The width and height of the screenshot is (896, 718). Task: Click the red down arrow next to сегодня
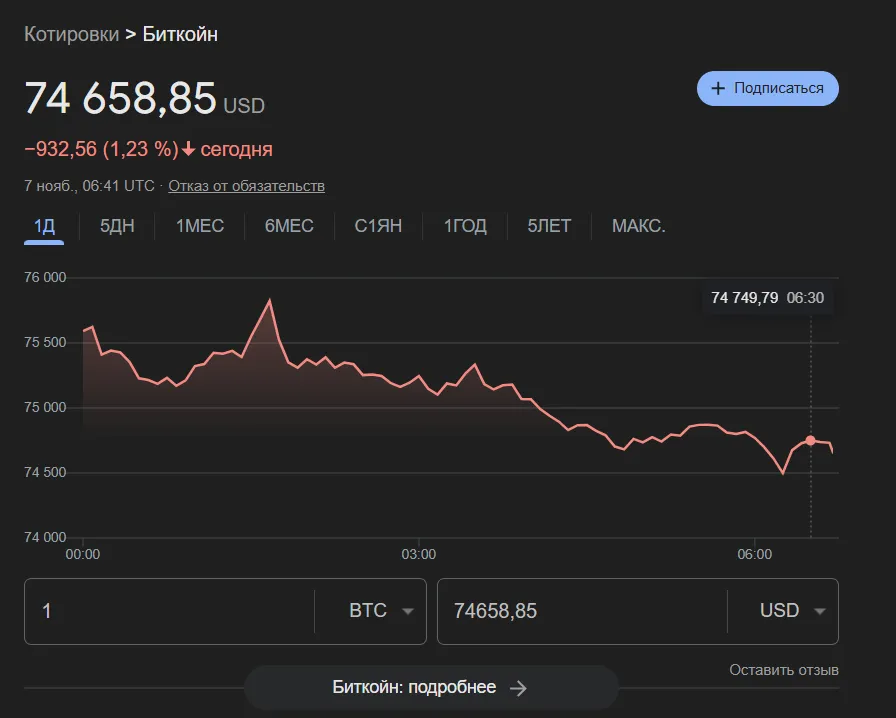[188, 149]
